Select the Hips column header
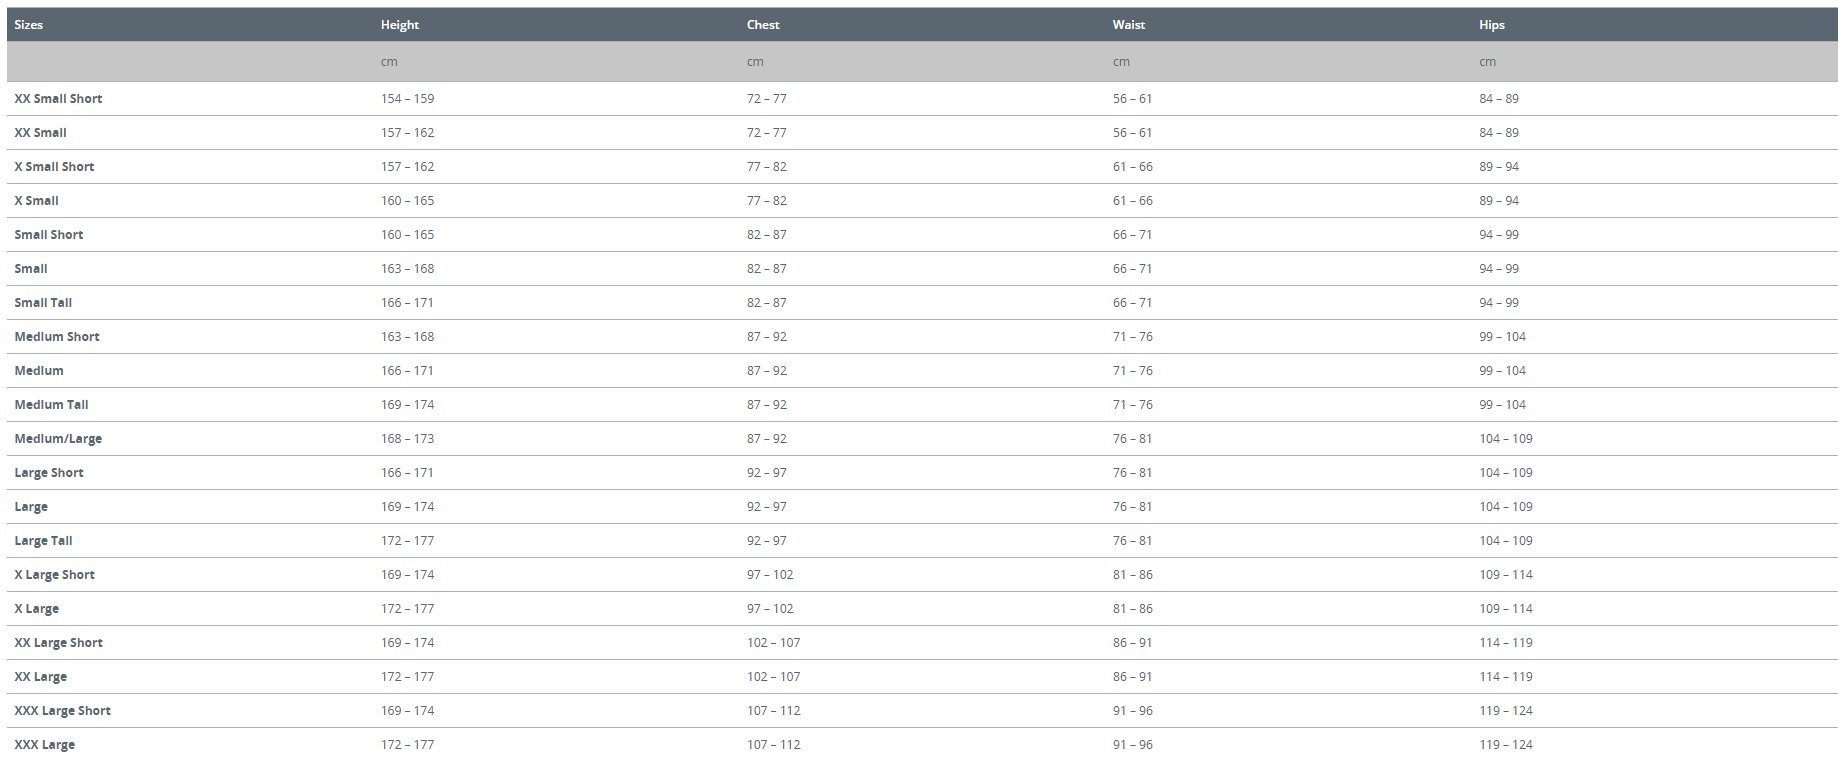 (1492, 25)
